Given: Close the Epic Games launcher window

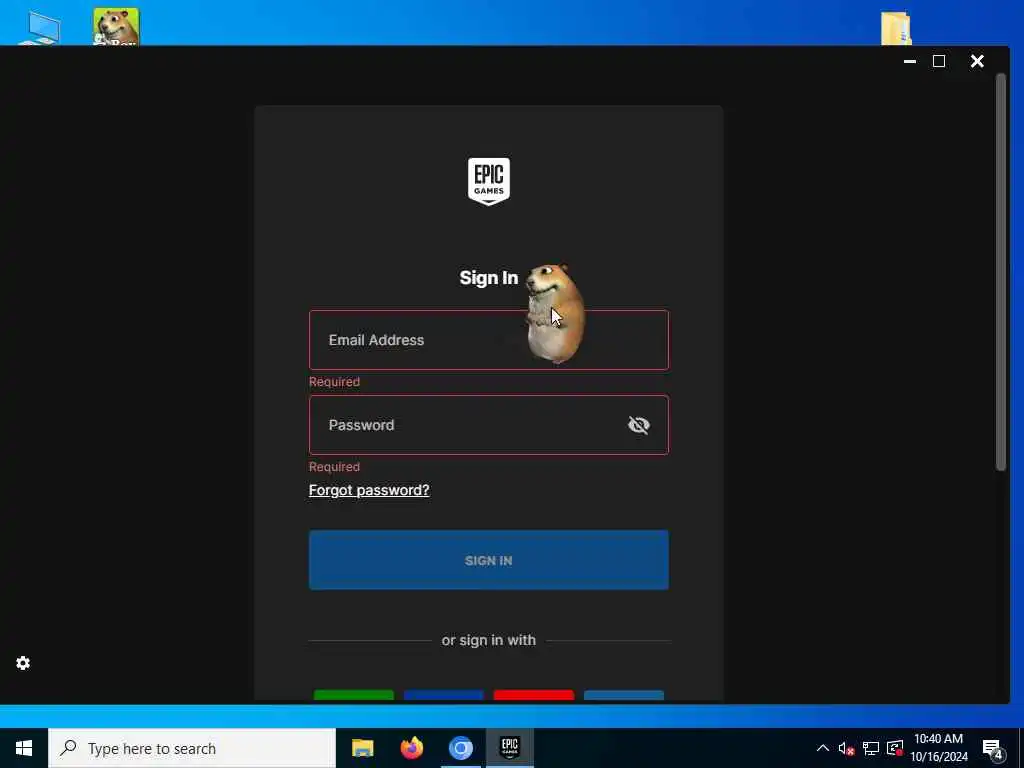Looking at the screenshot, I should [977, 61].
